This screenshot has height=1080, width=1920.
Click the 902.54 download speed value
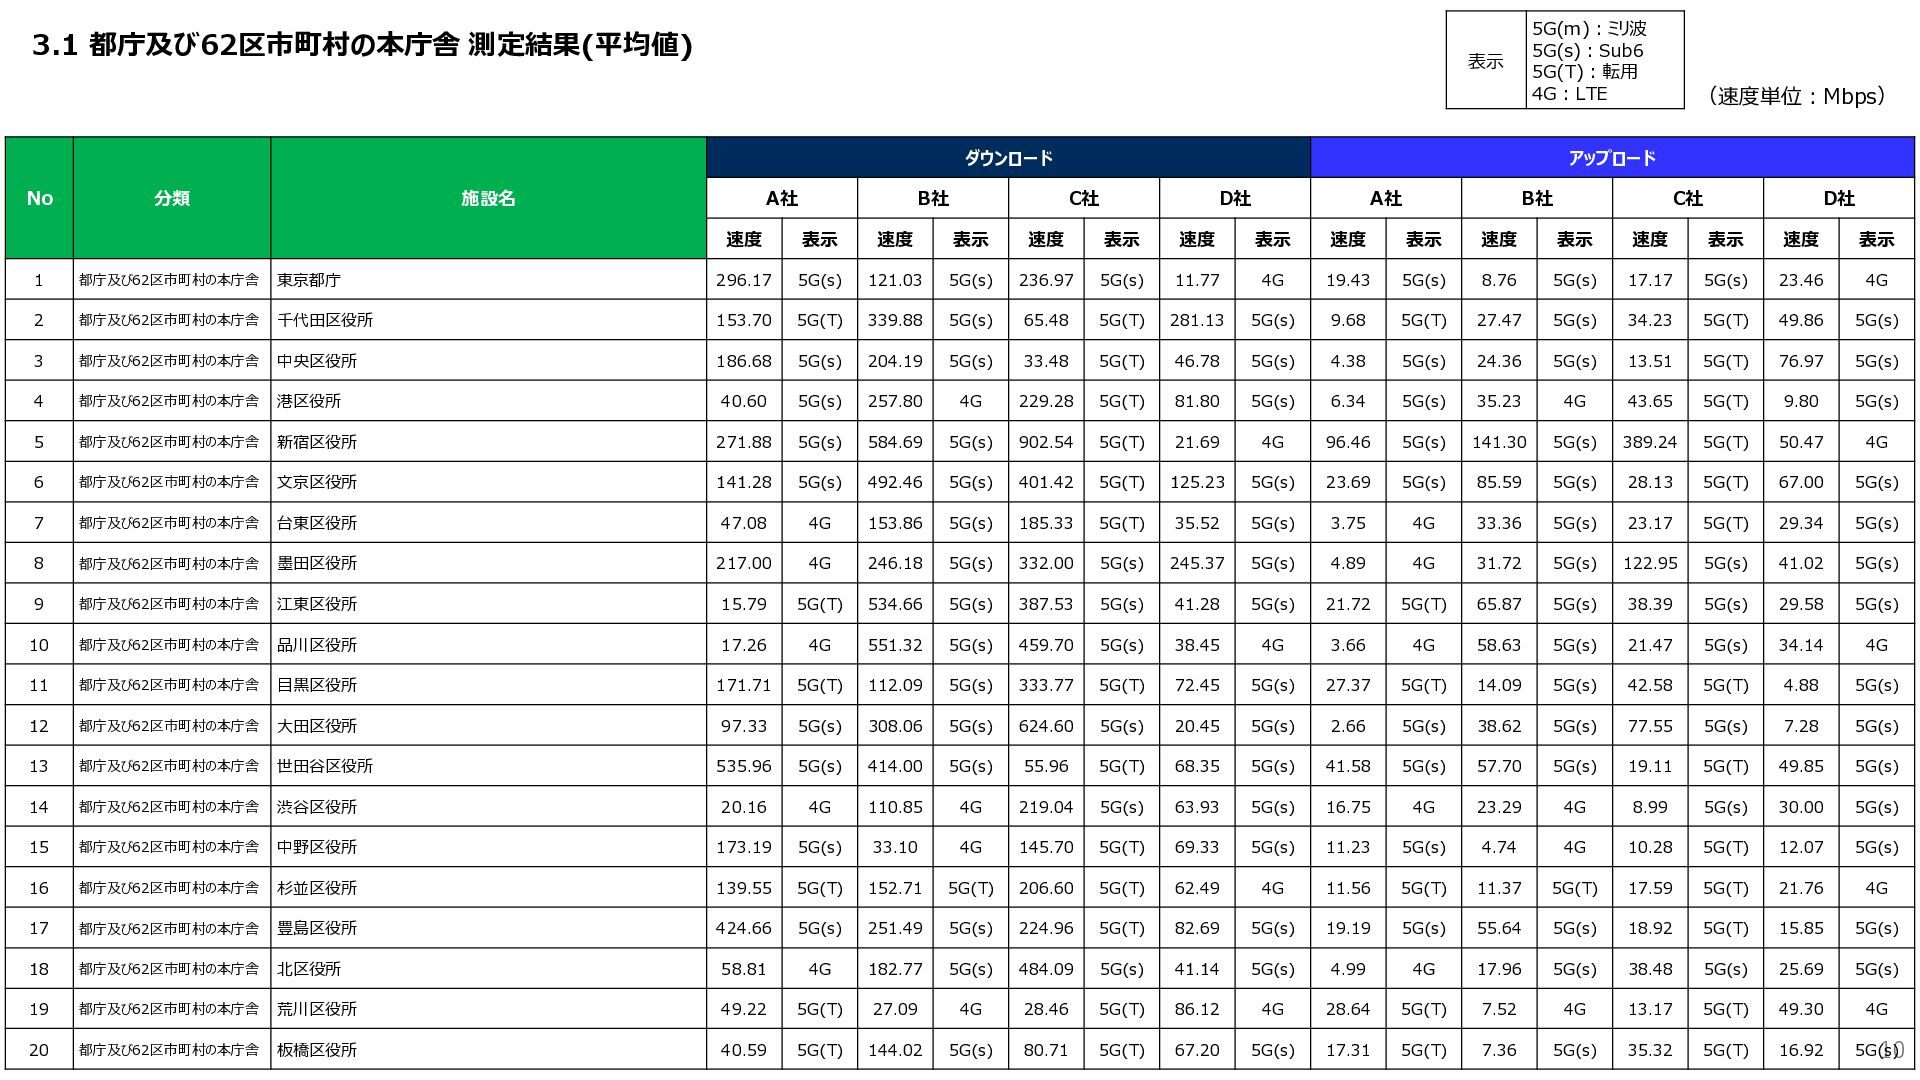[x=1045, y=442]
